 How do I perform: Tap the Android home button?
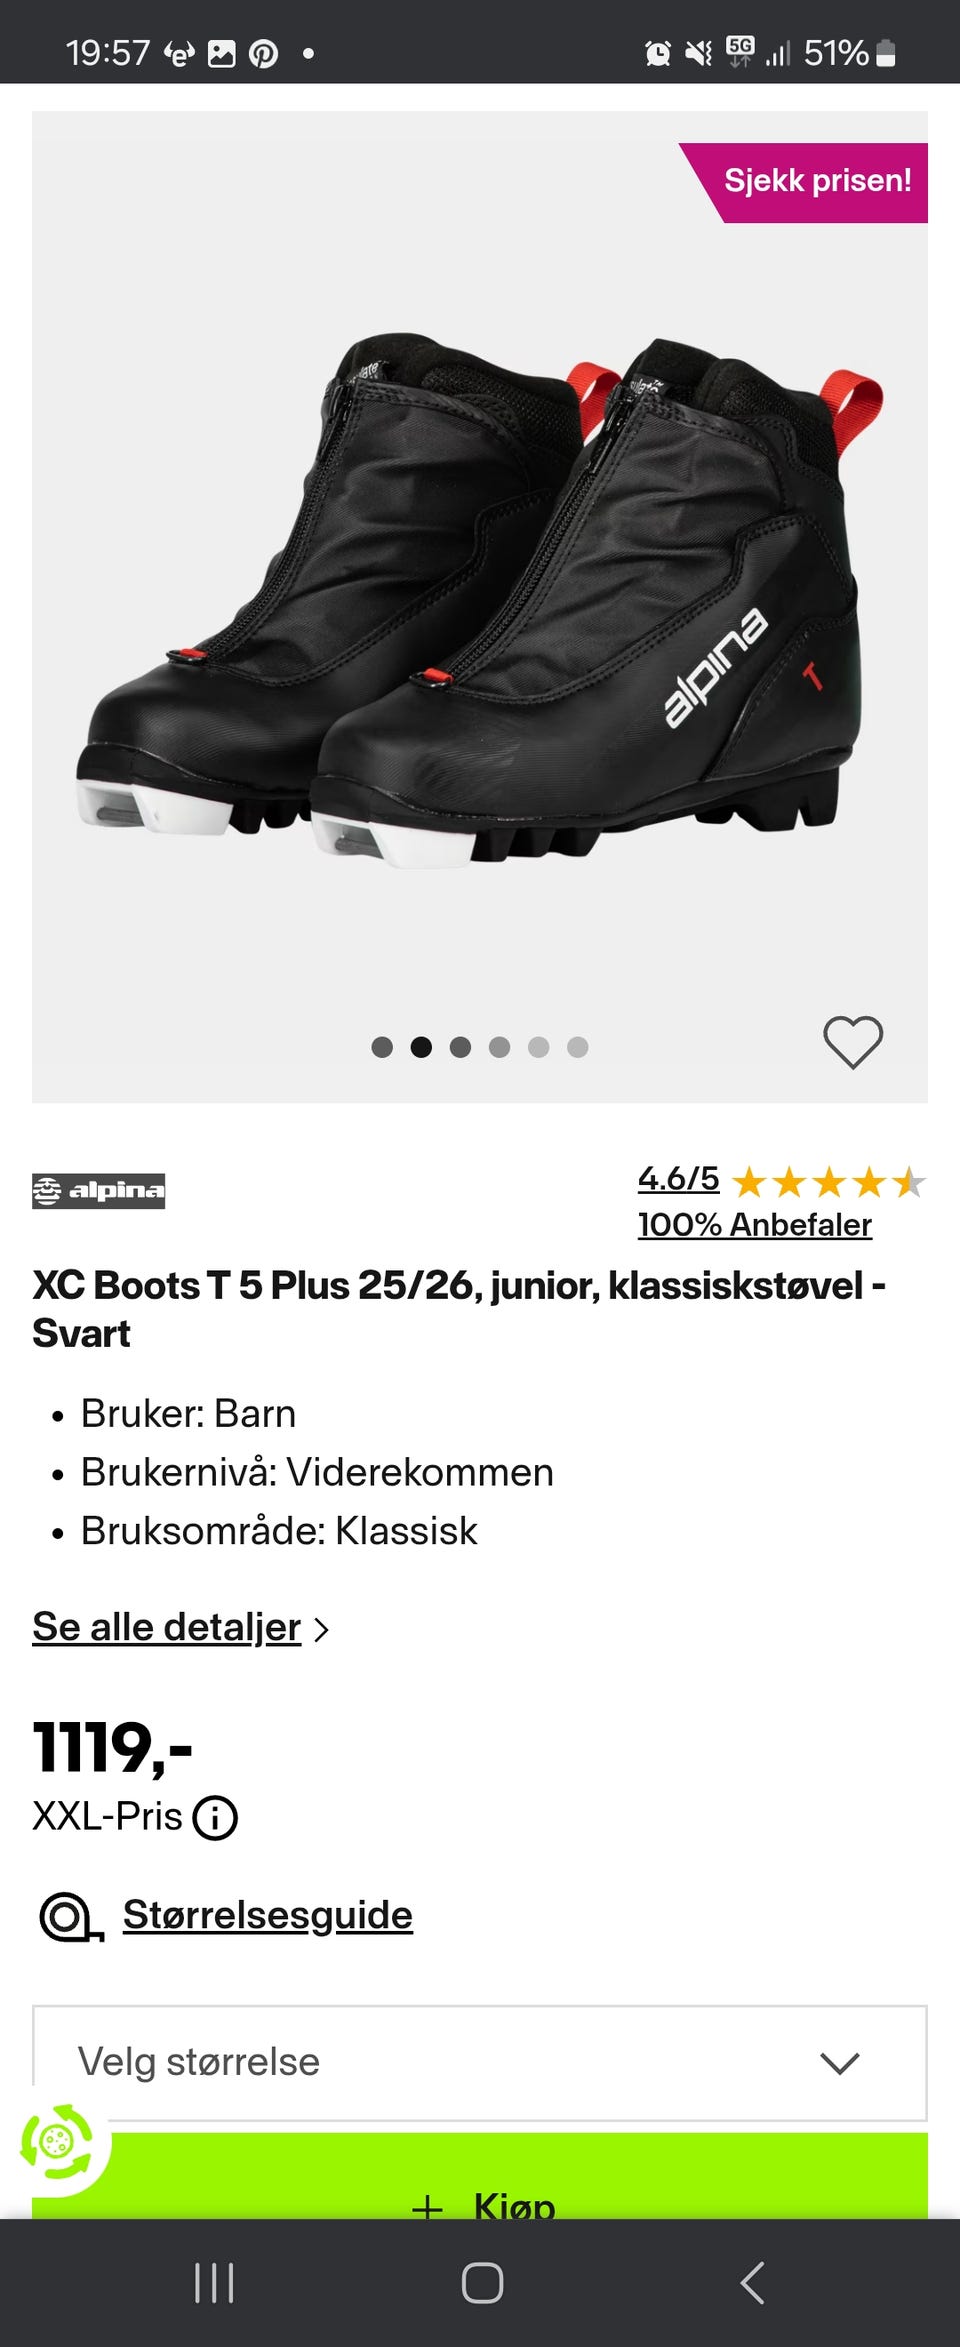tap(482, 2283)
